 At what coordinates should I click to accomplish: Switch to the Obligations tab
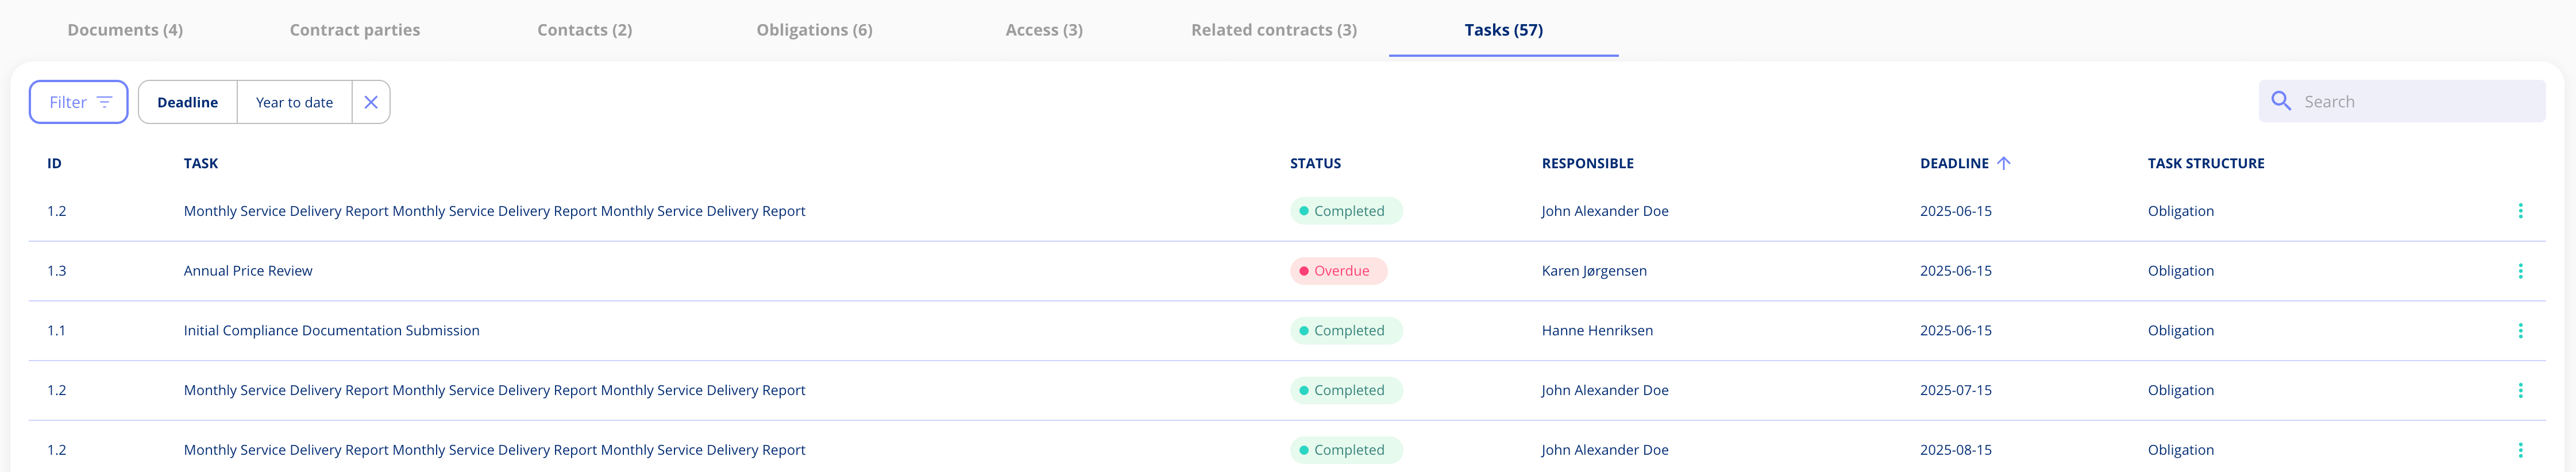pos(815,29)
